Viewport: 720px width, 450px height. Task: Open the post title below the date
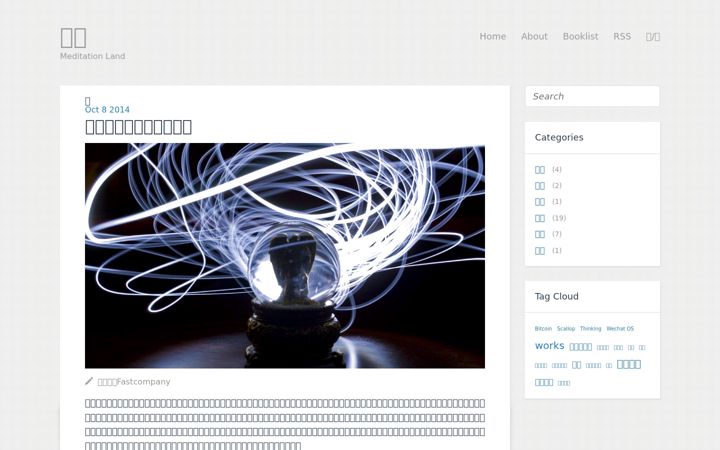coord(138,127)
